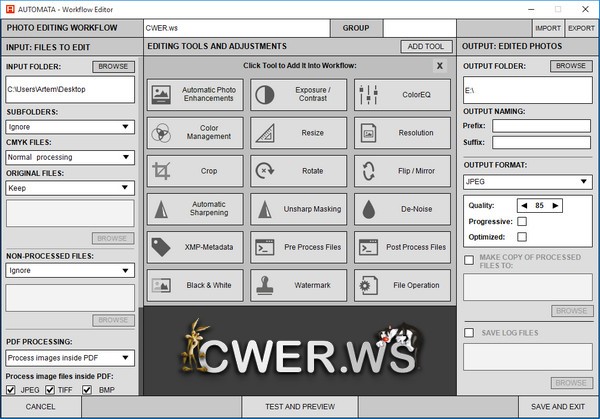Click the Test and Preview button

tap(300, 407)
